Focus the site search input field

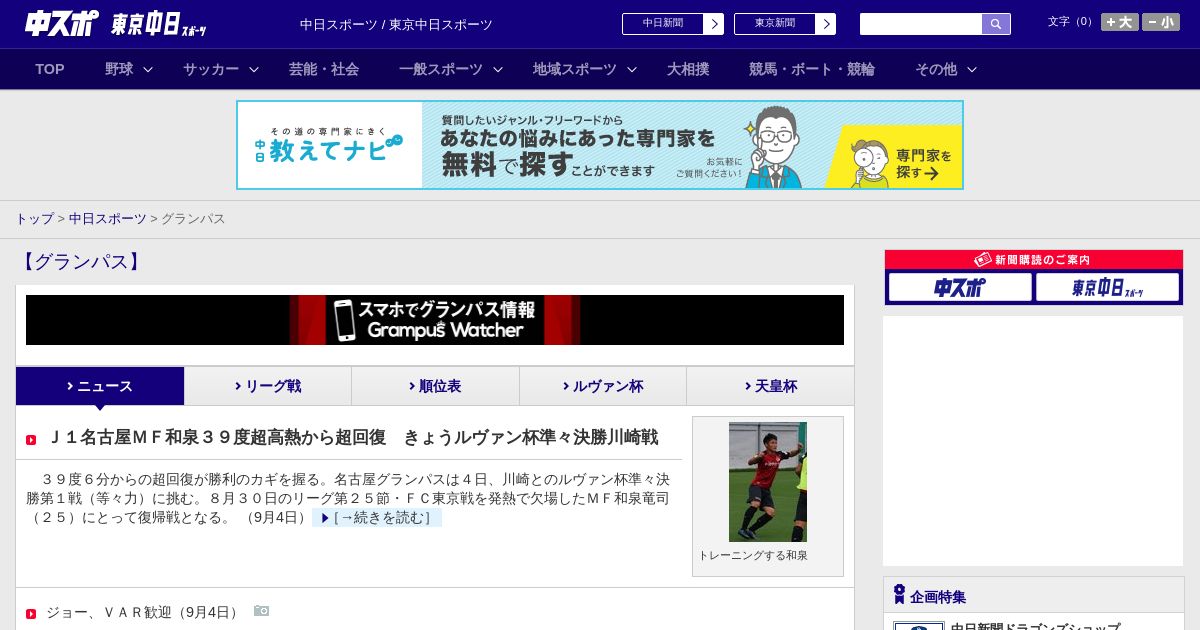(921, 24)
